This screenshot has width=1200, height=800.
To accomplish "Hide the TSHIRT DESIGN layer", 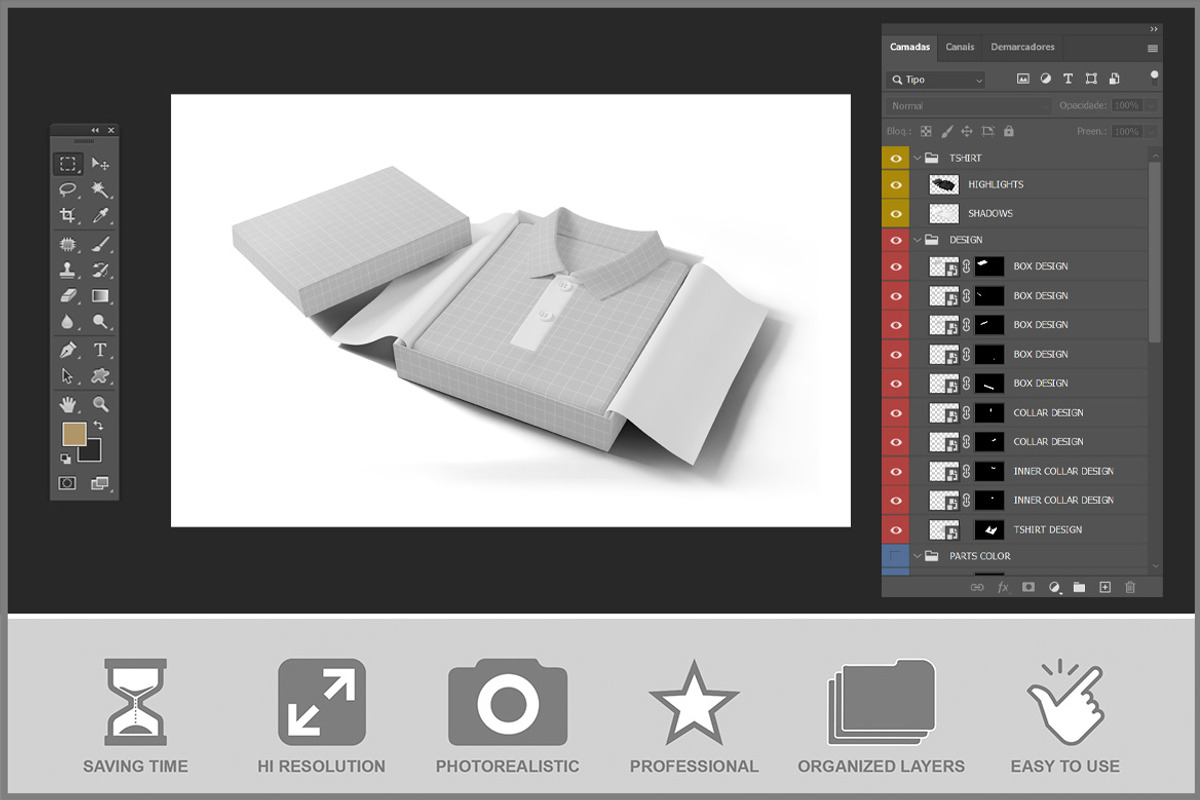I will click(895, 530).
